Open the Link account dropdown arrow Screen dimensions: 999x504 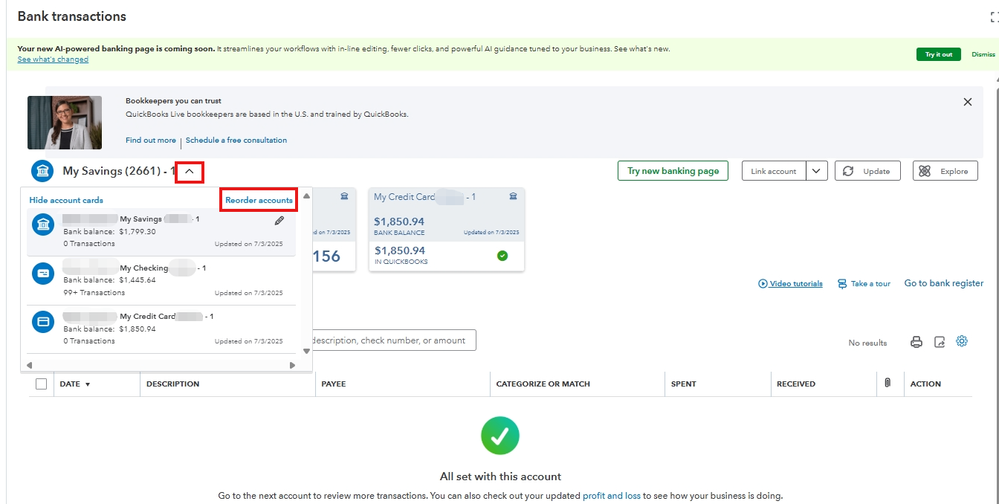(817, 171)
